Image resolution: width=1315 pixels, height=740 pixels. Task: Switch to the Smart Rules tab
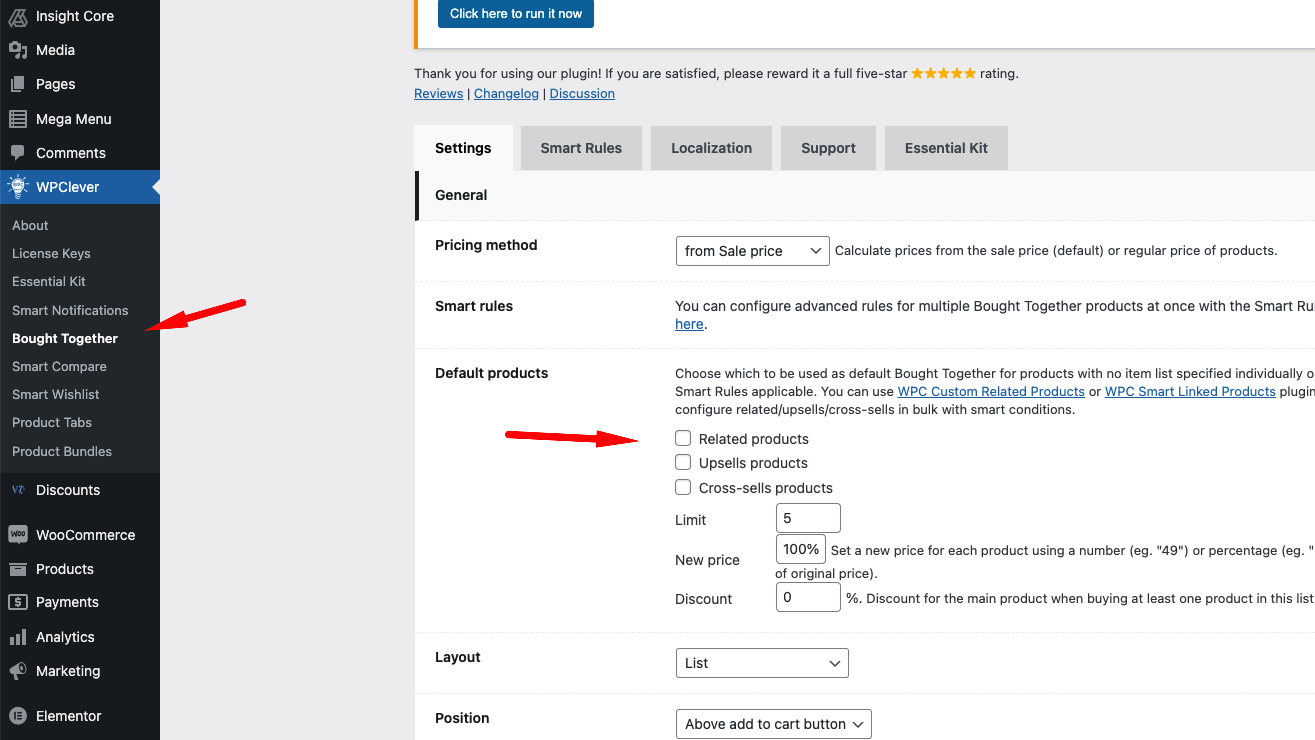[581, 148]
